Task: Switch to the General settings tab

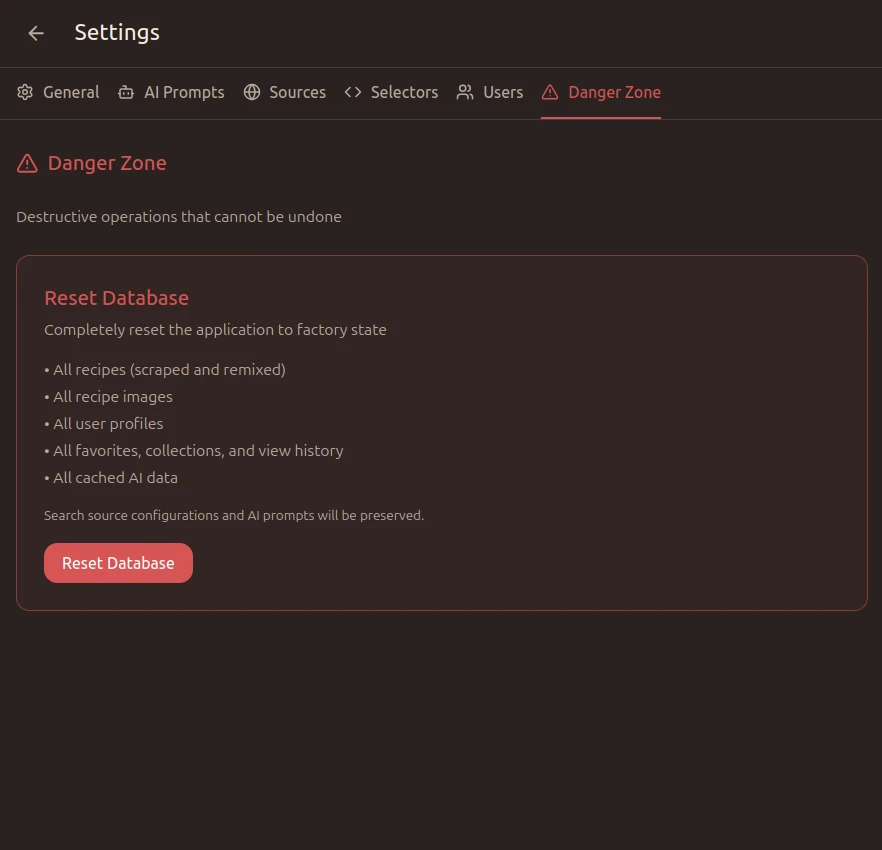Action: coord(71,92)
